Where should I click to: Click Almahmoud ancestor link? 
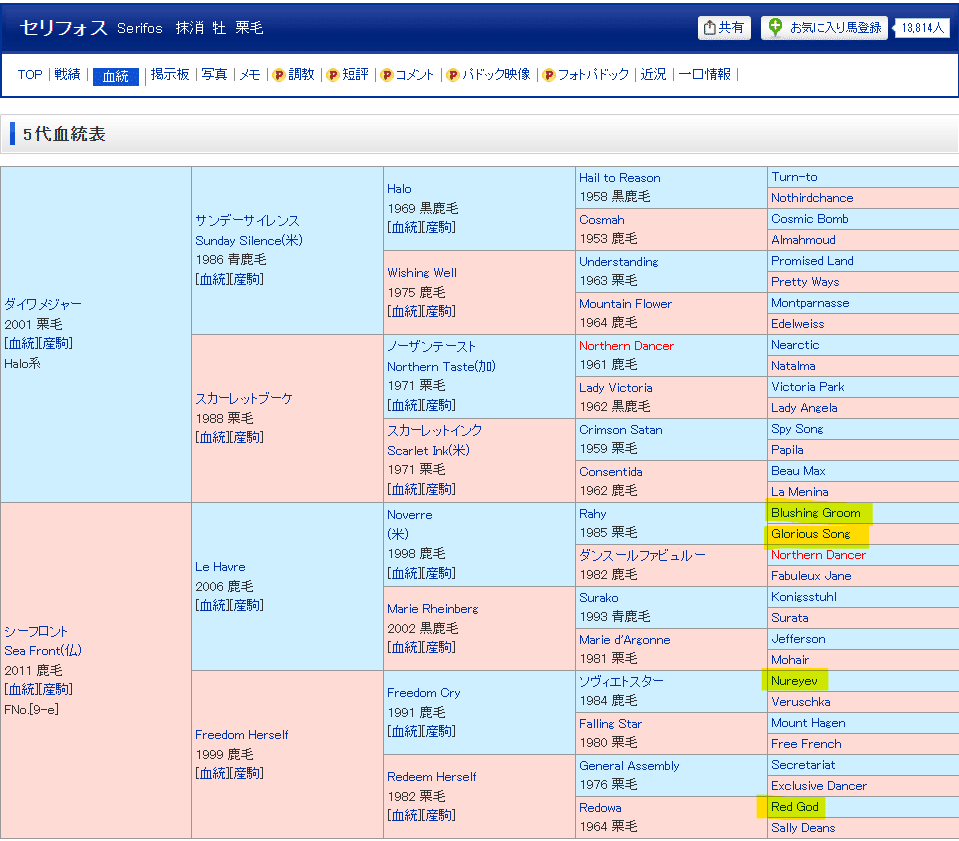point(803,240)
